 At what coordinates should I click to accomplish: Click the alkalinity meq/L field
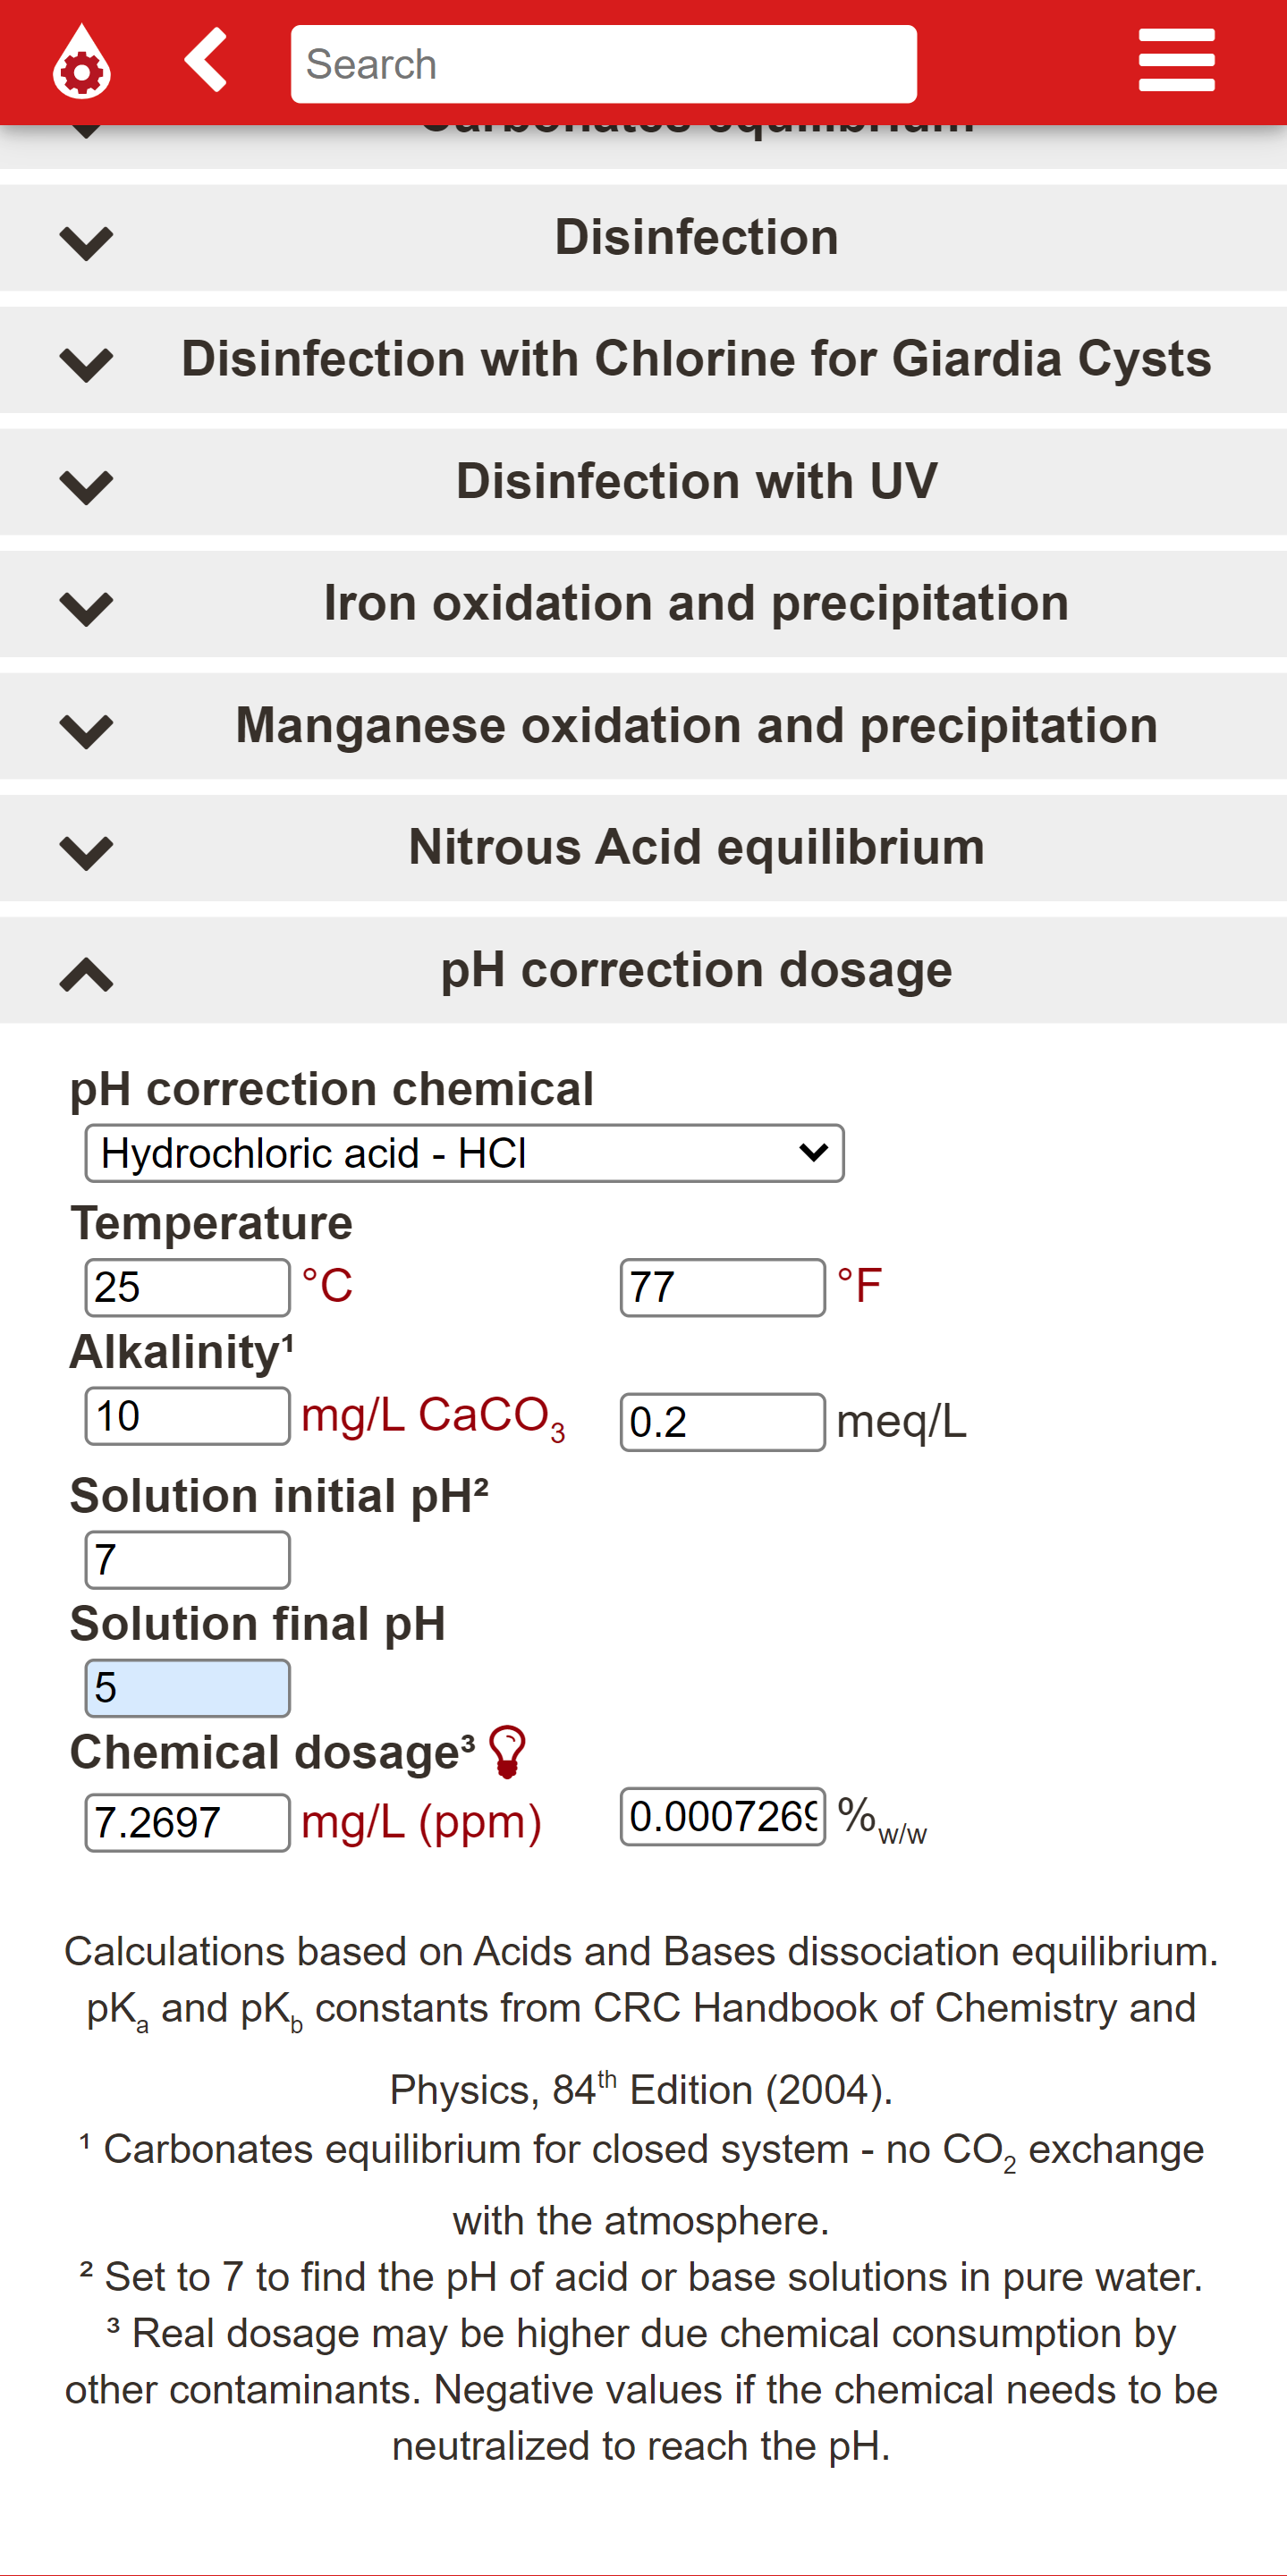(x=723, y=1422)
